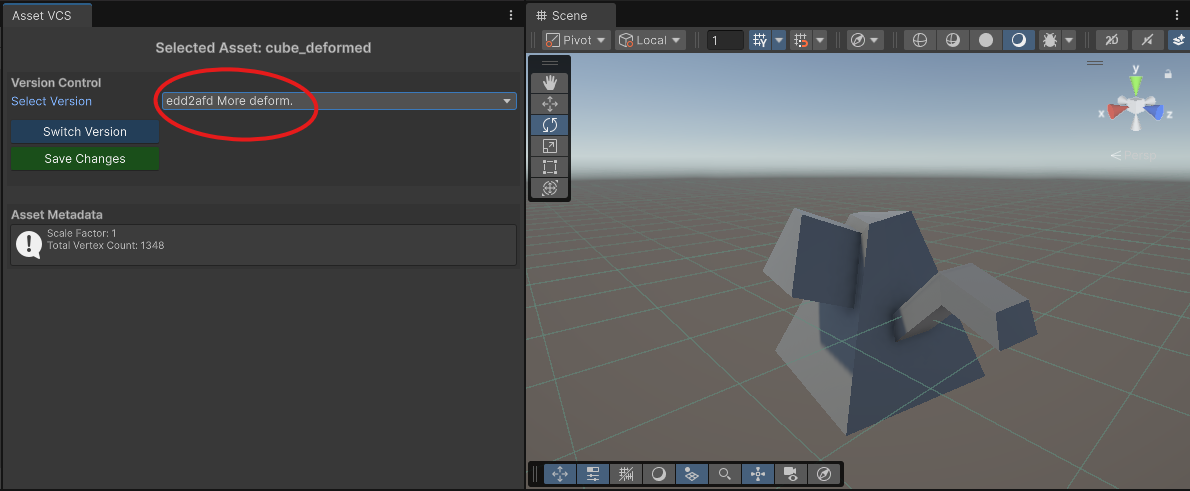Click the camera with eye icon
The height and width of the screenshot is (491, 1190).
click(791, 474)
